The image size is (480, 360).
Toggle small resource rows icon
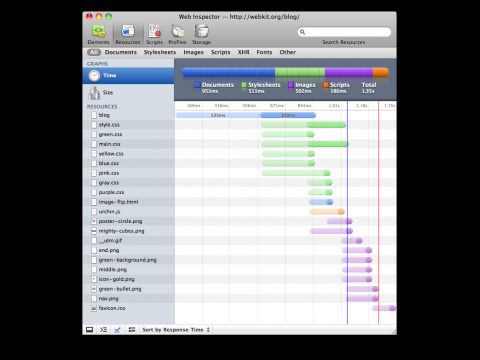[132, 330]
